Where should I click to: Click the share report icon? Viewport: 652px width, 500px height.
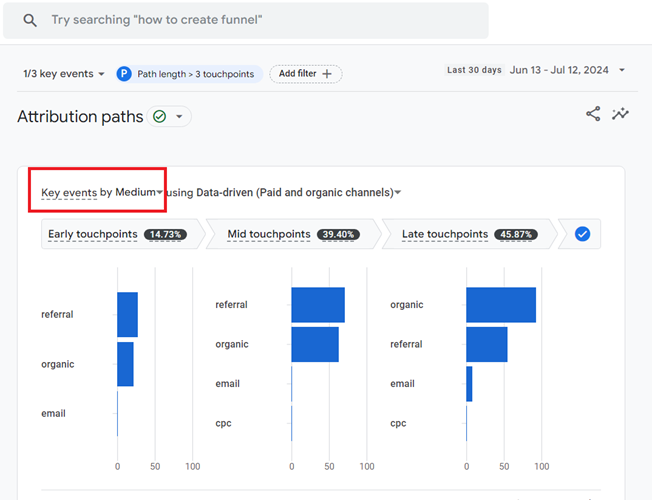point(593,114)
